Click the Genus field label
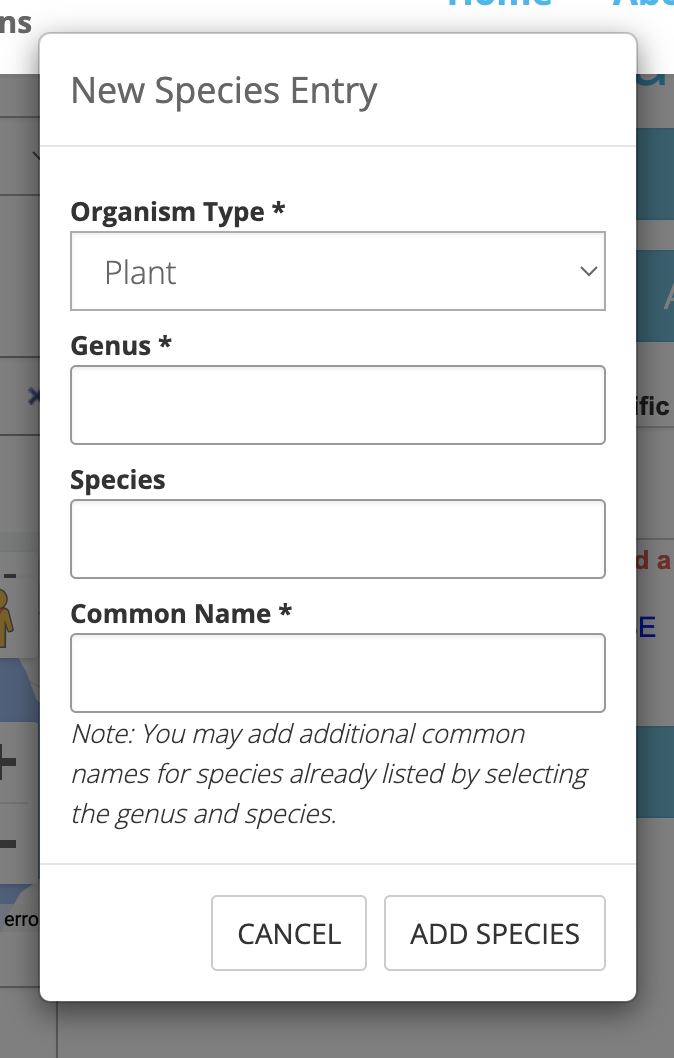This screenshot has height=1058, width=674. [x=120, y=346]
